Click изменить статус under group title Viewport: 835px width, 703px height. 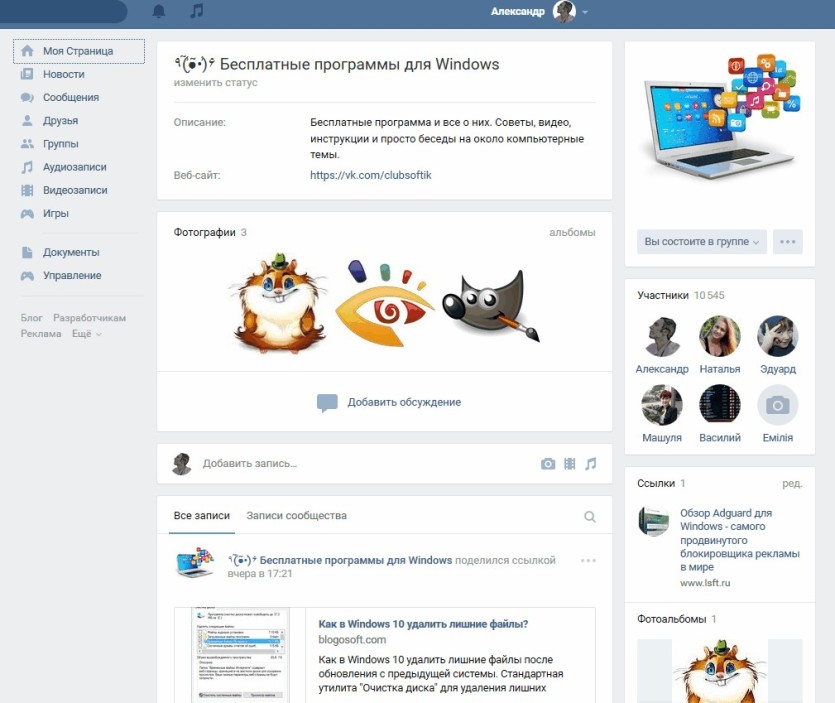coord(216,83)
